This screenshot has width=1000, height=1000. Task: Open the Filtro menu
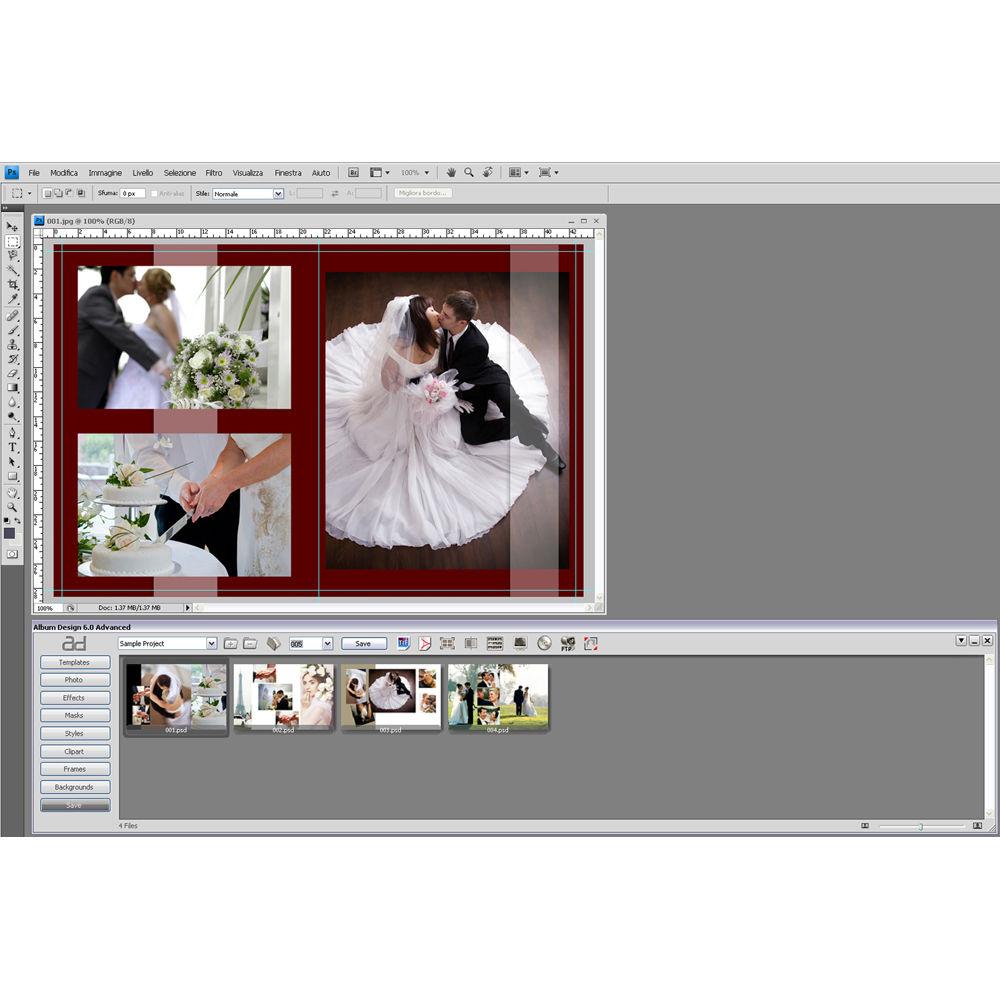point(213,172)
